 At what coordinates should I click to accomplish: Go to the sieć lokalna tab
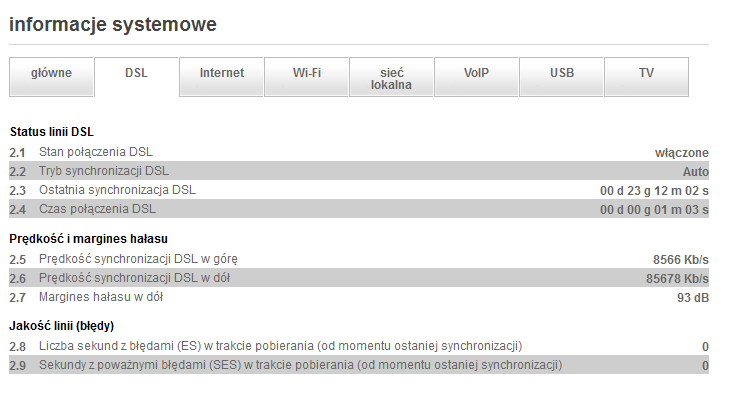[x=391, y=79]
